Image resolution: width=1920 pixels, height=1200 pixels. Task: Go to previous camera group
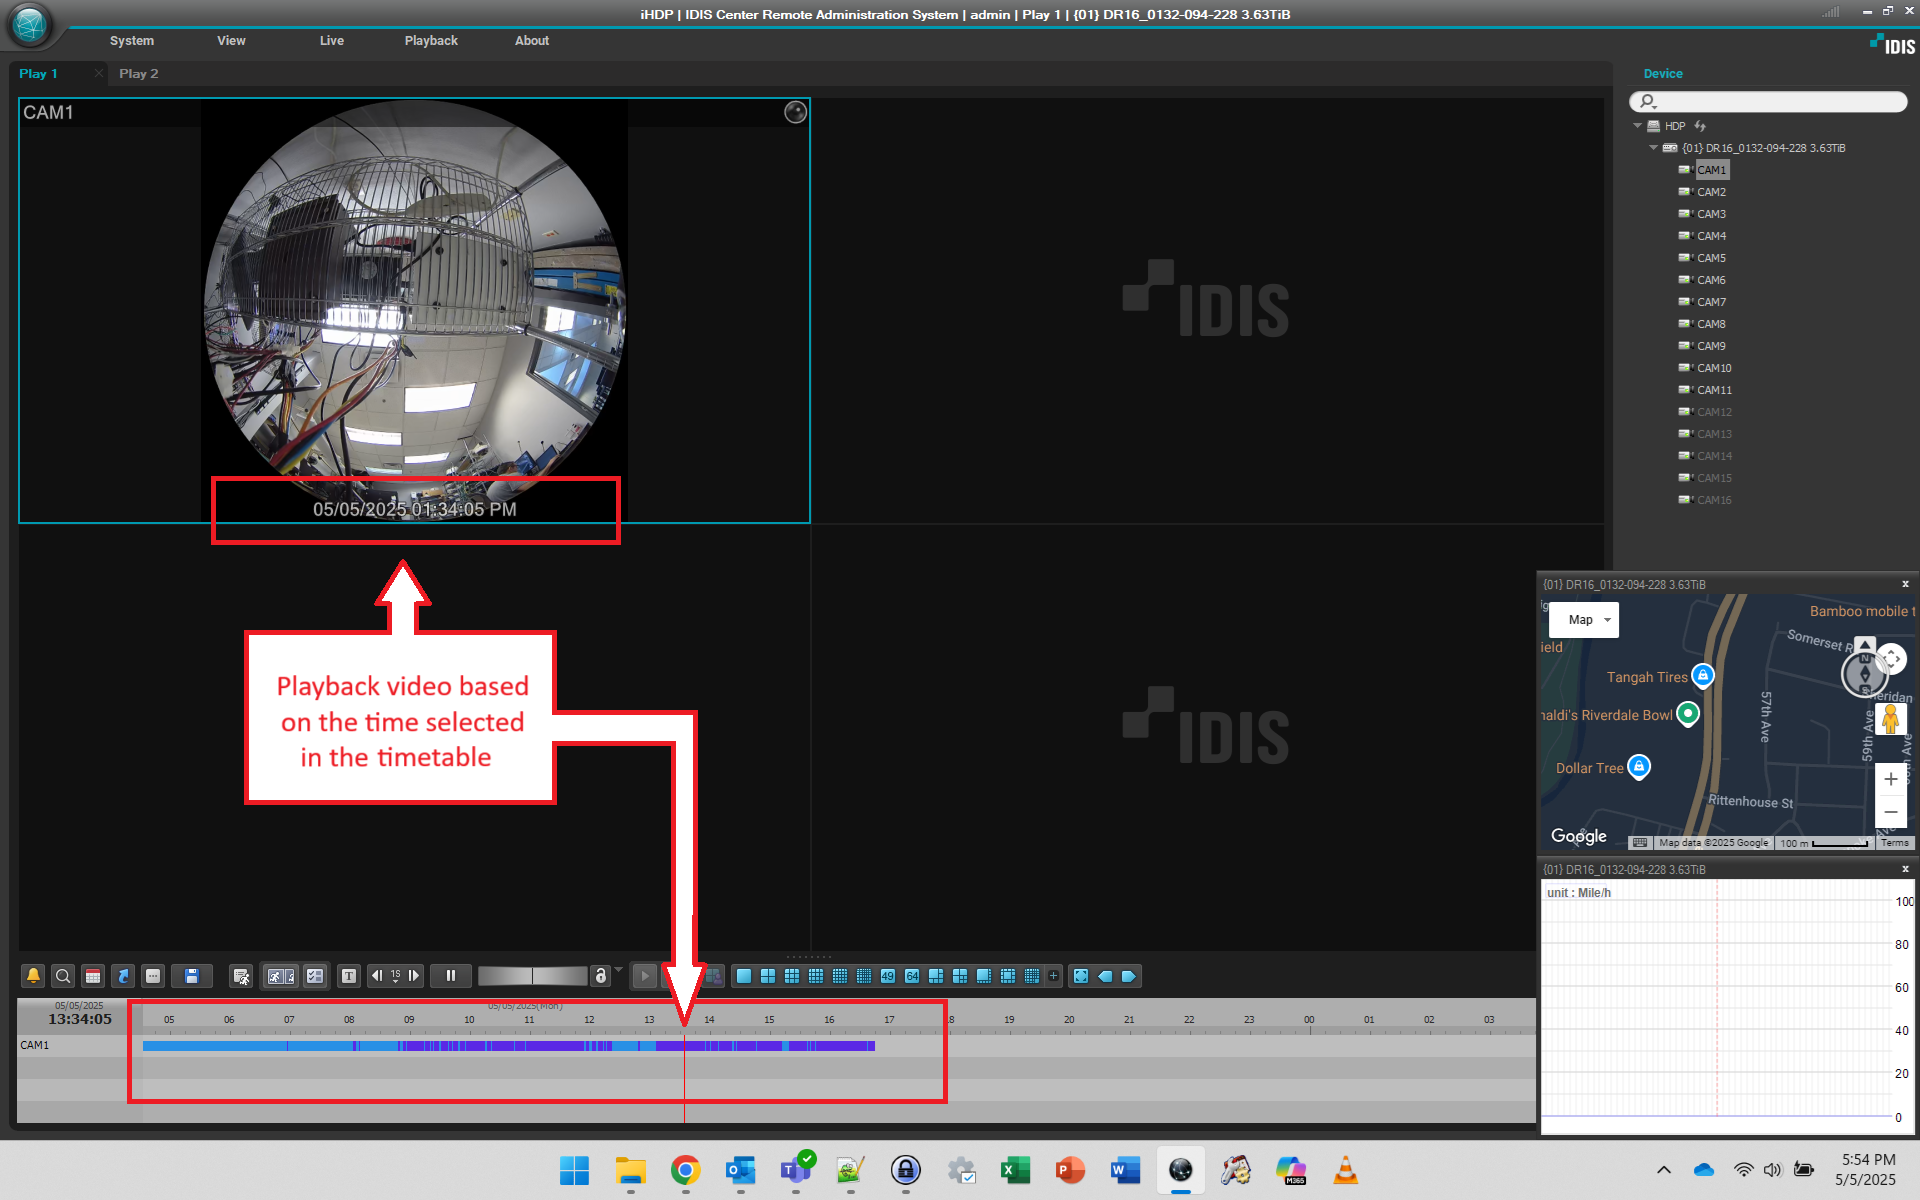tap(1105, 976)
